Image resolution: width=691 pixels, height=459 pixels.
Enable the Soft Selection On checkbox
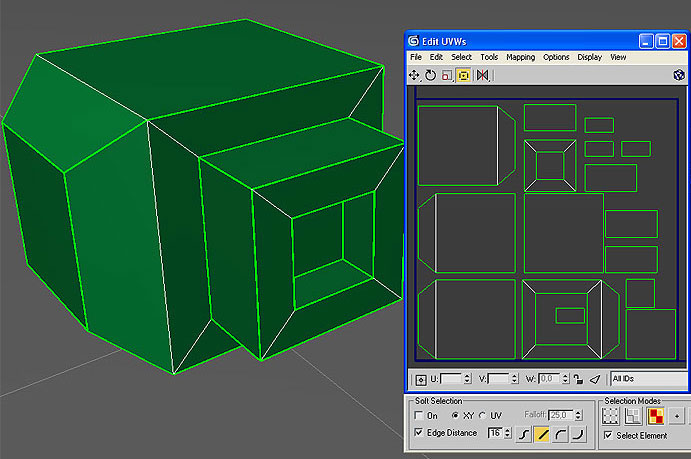click(419, 415)
